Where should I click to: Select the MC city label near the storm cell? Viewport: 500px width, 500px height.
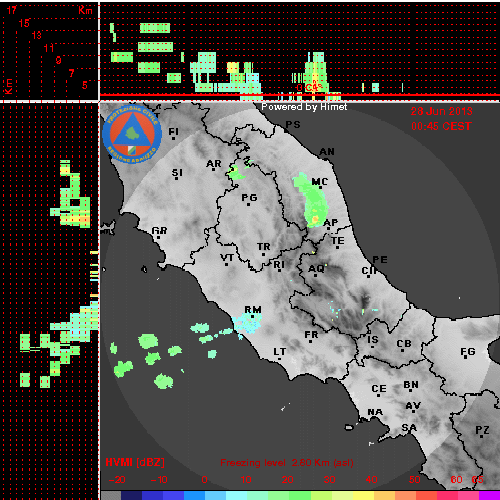point(320,182)
